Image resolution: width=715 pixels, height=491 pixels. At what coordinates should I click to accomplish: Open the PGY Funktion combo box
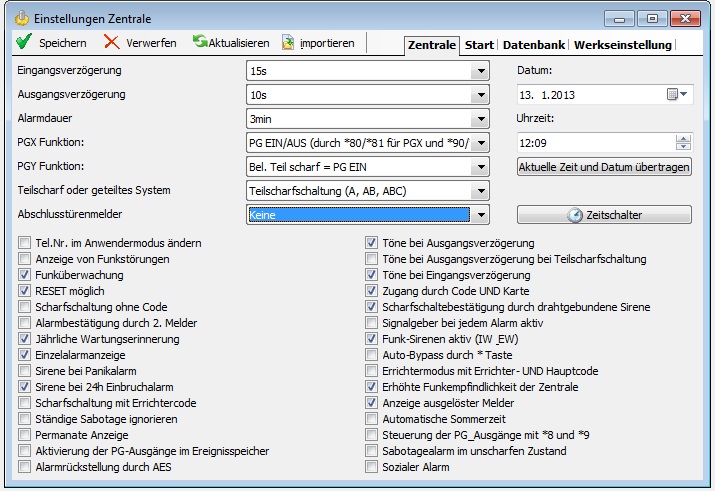tap(481, 167)
